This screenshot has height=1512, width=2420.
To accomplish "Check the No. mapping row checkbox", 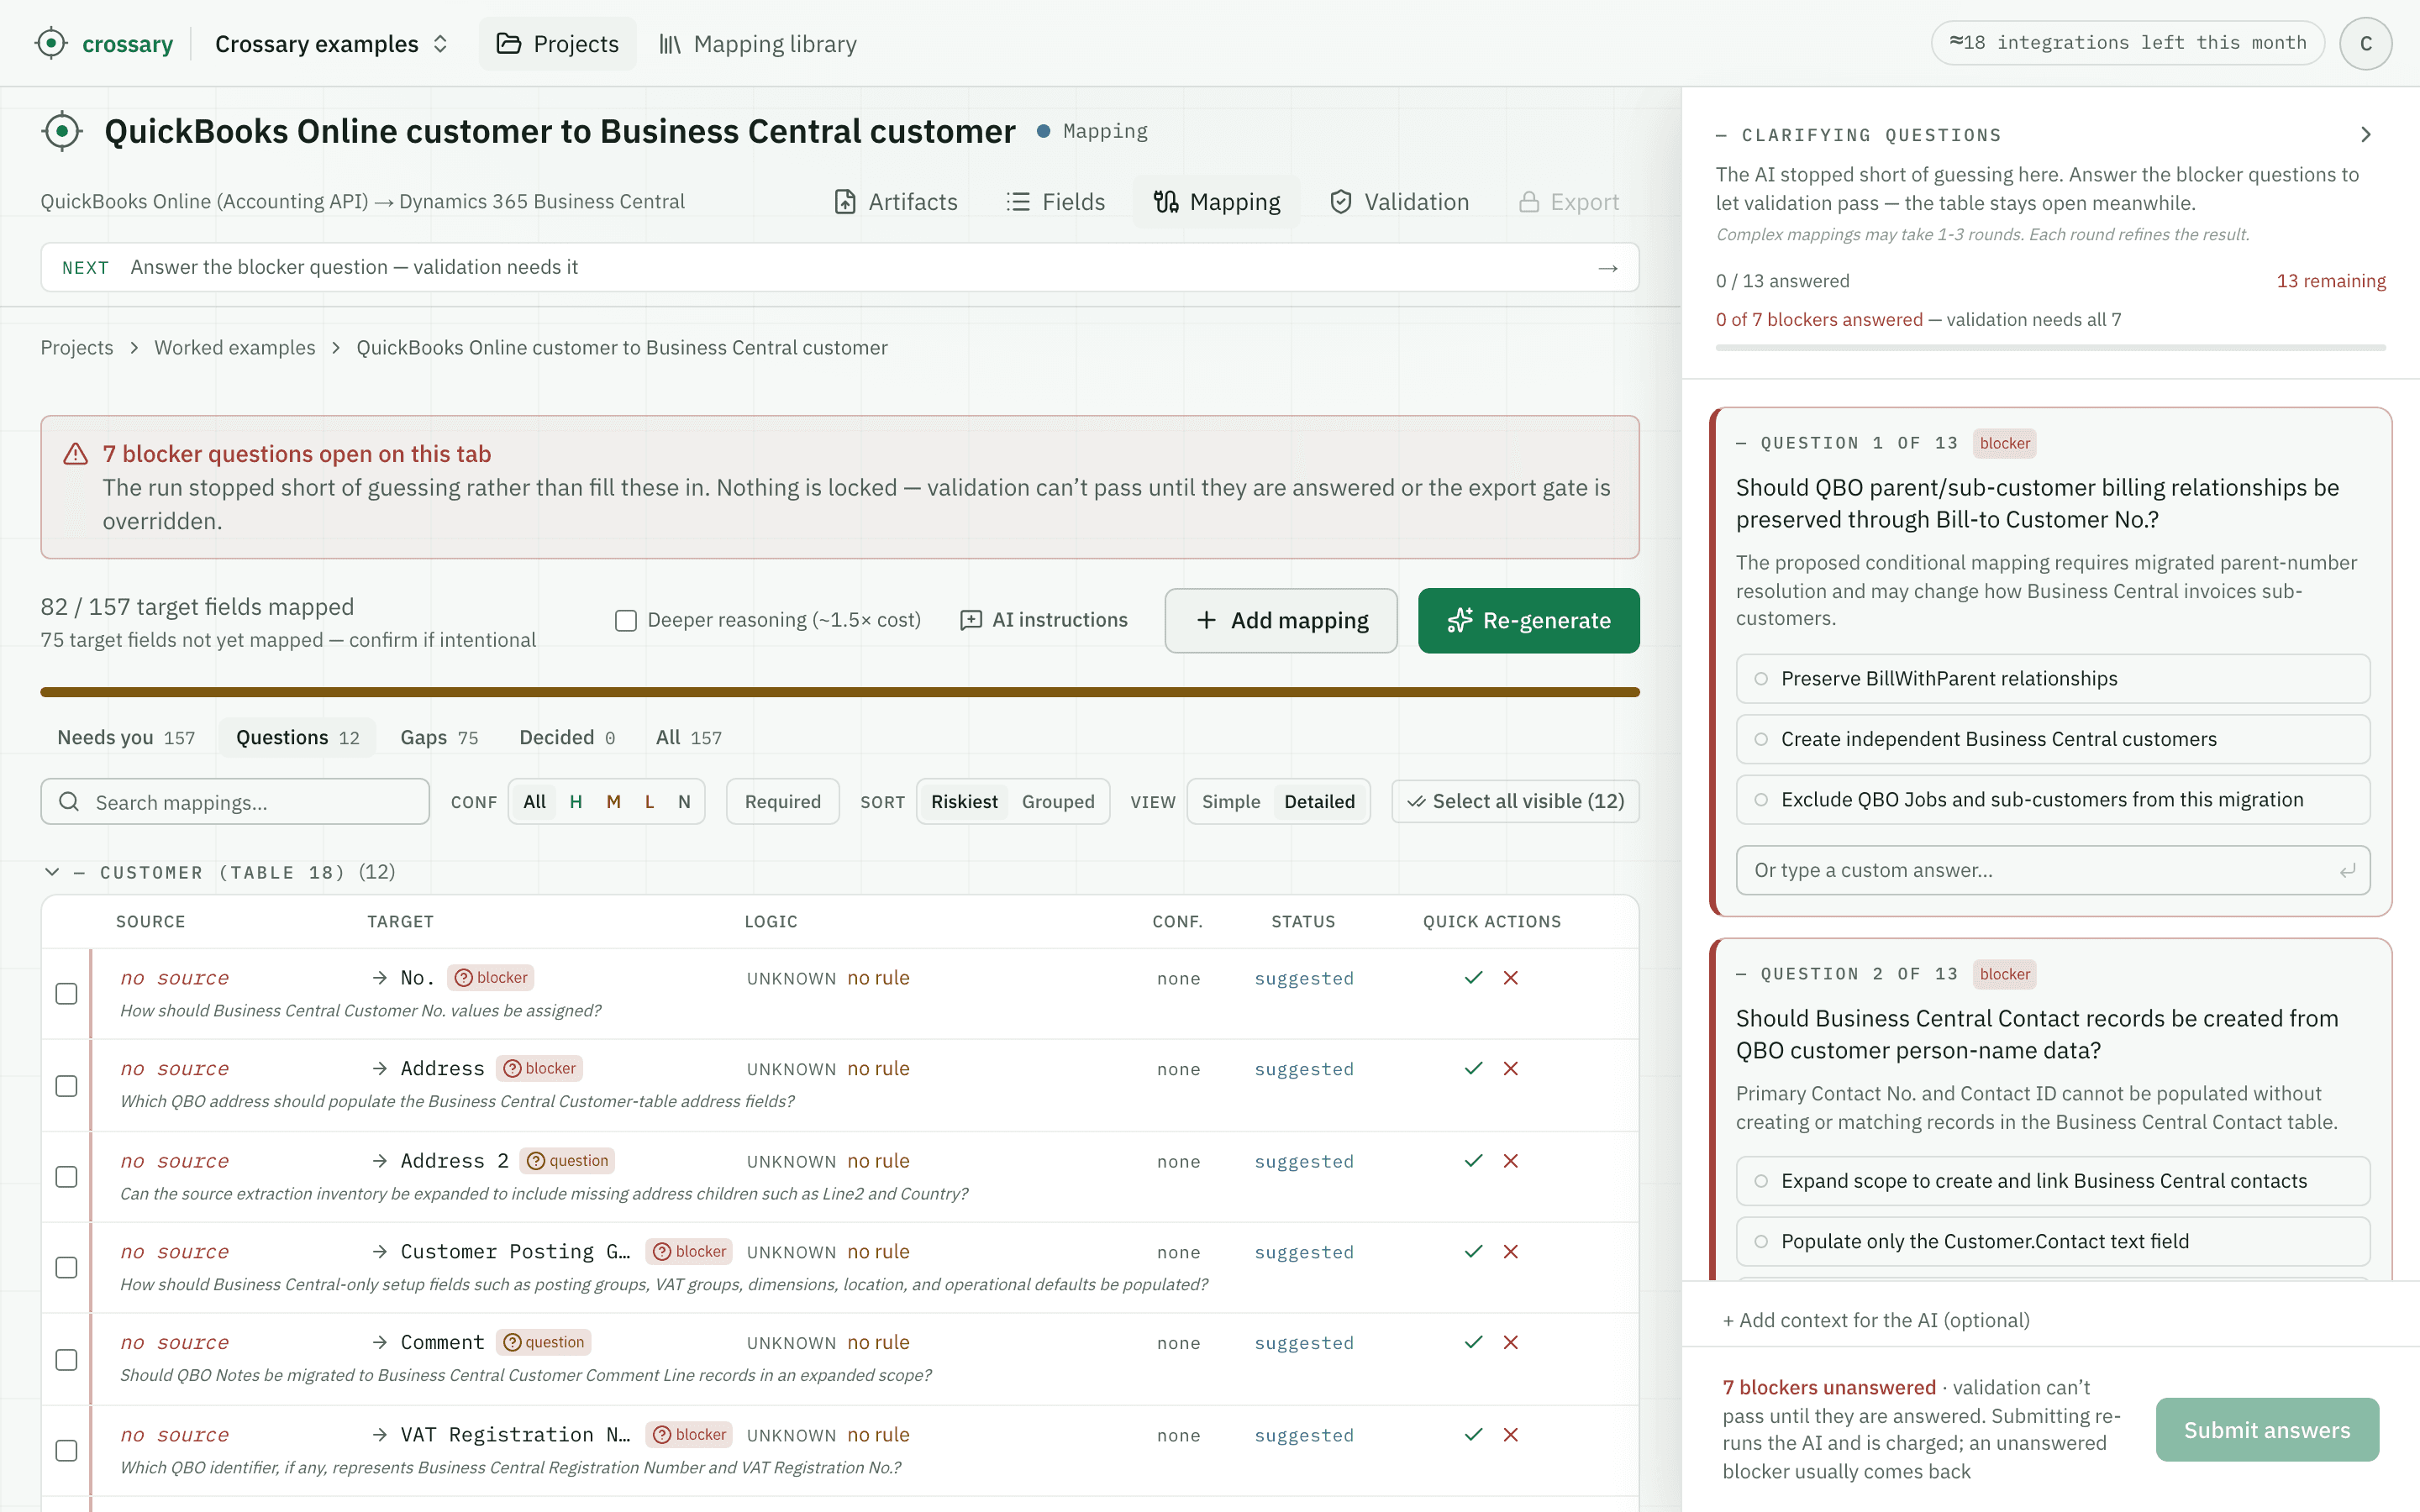I will [x=66, y=994].
